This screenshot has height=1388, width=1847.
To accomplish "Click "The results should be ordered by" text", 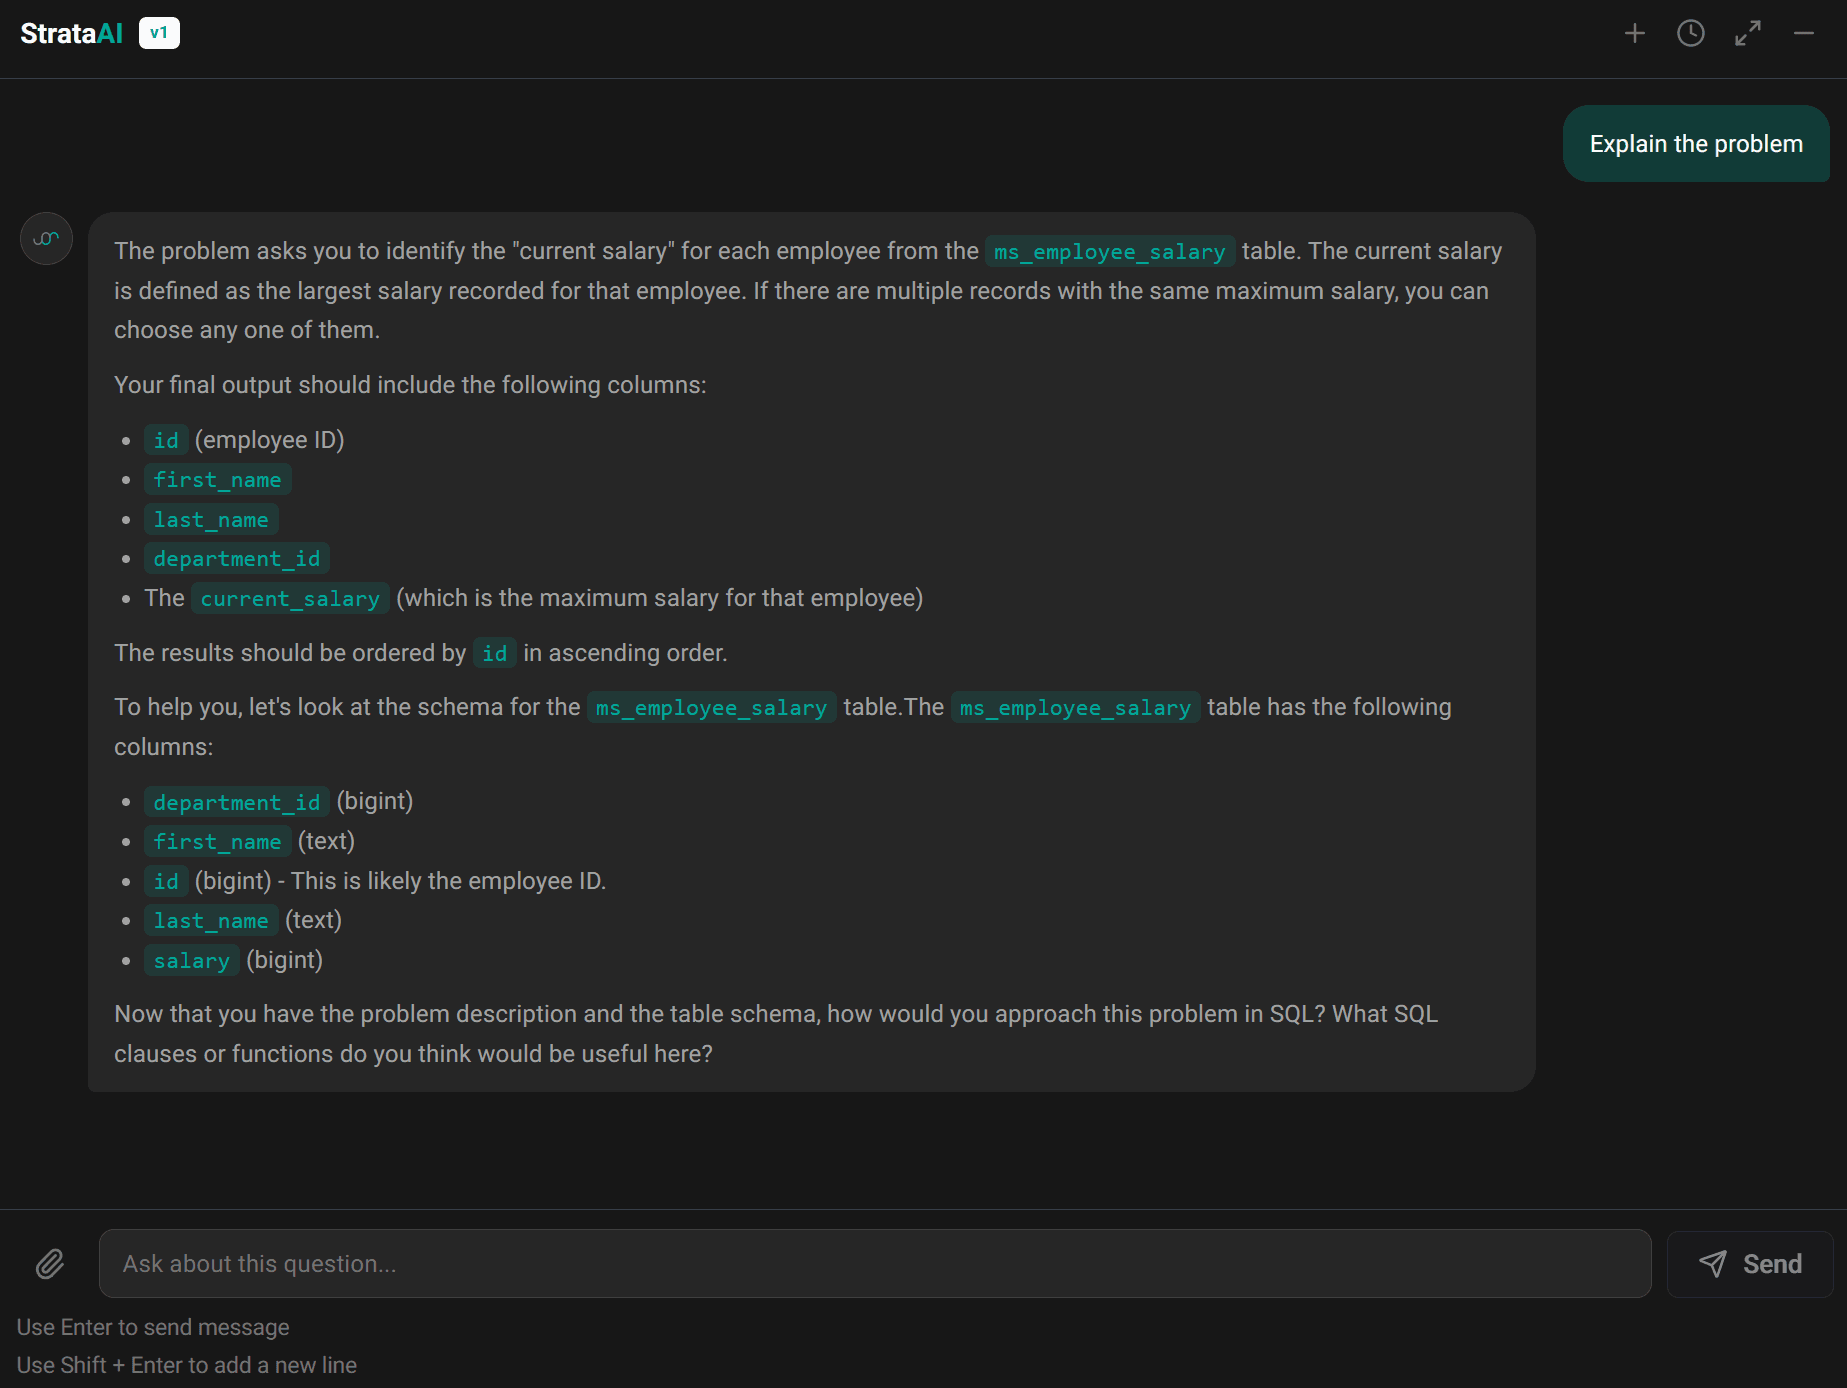I will [290, 653].
